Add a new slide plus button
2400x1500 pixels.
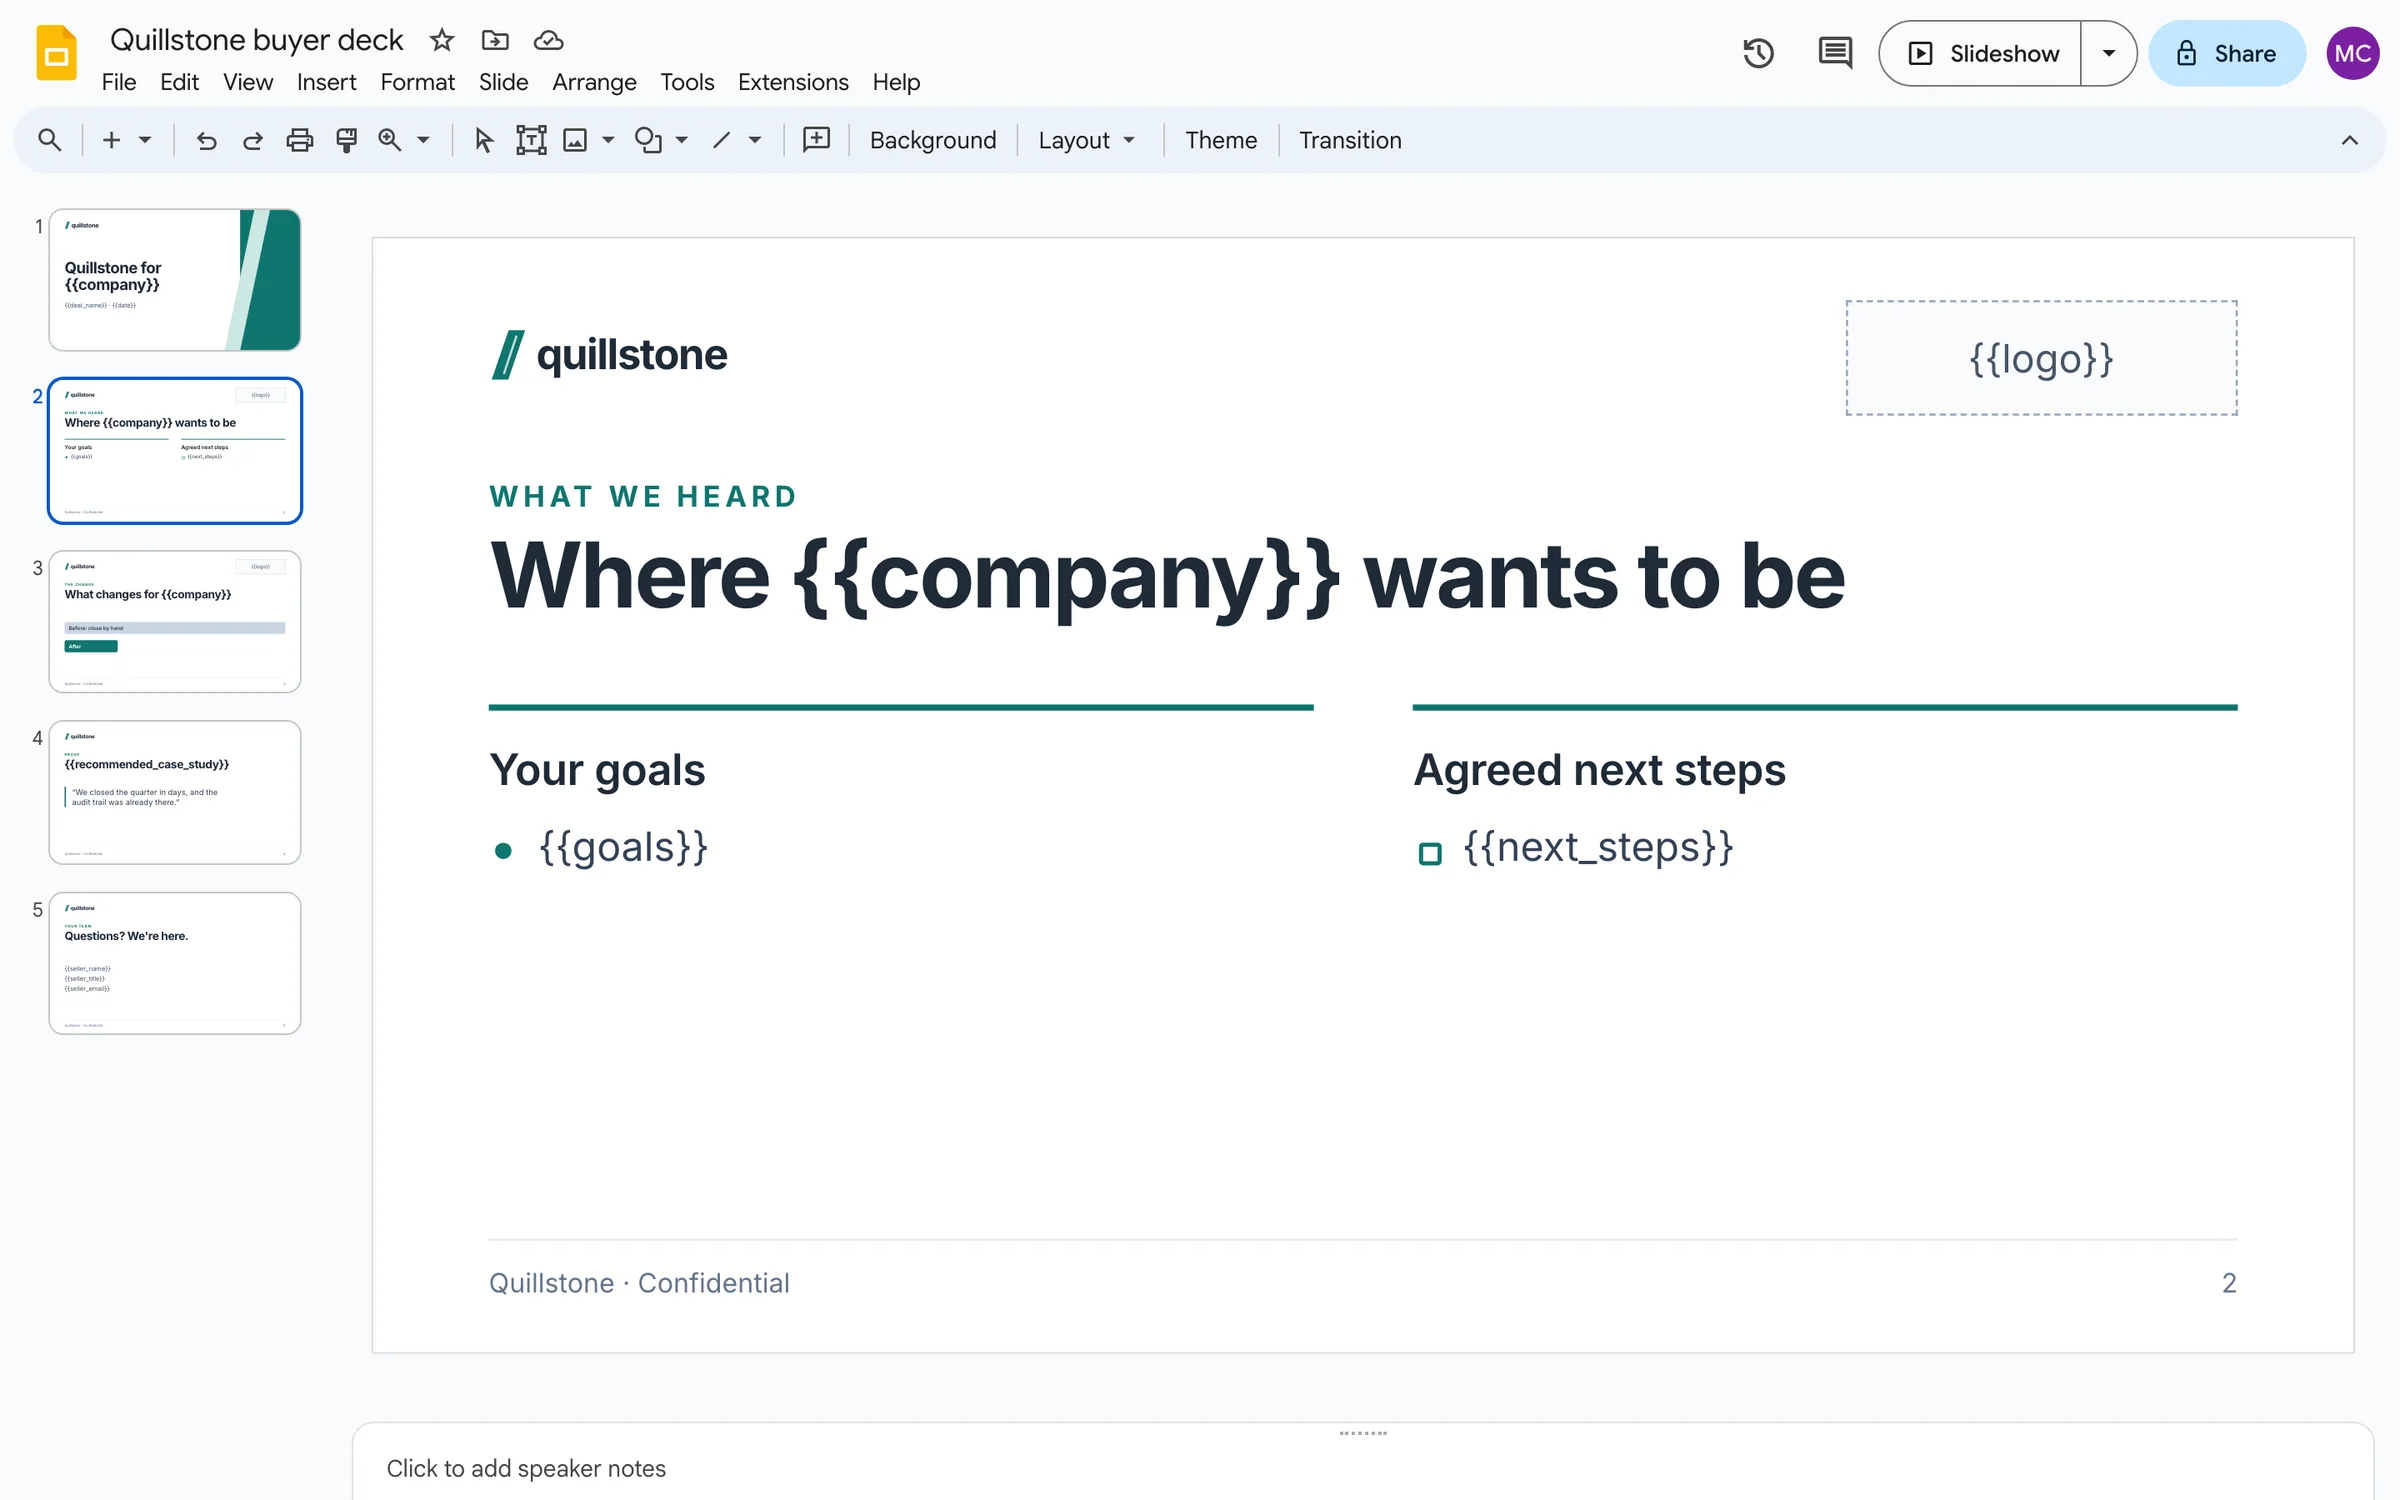[112, 140]
